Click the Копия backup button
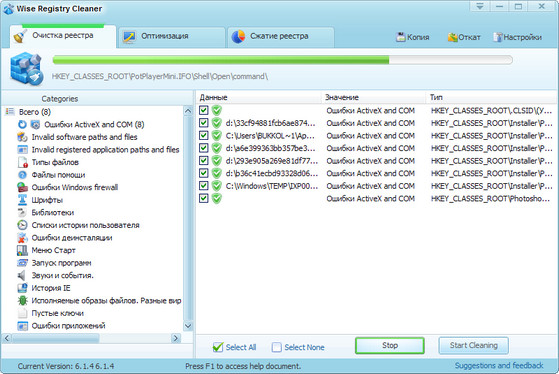Viewport: 559px width, 374px height. 412,37
